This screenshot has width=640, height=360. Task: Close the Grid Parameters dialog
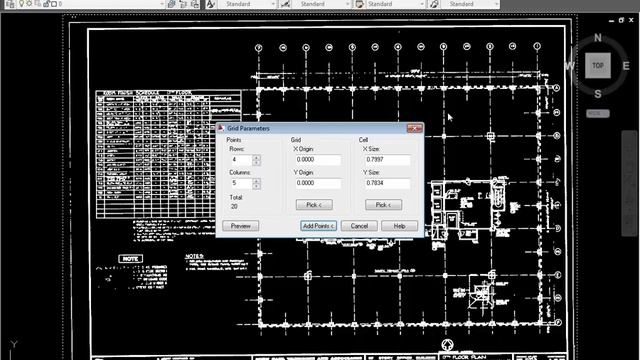(x=414, y=129)
